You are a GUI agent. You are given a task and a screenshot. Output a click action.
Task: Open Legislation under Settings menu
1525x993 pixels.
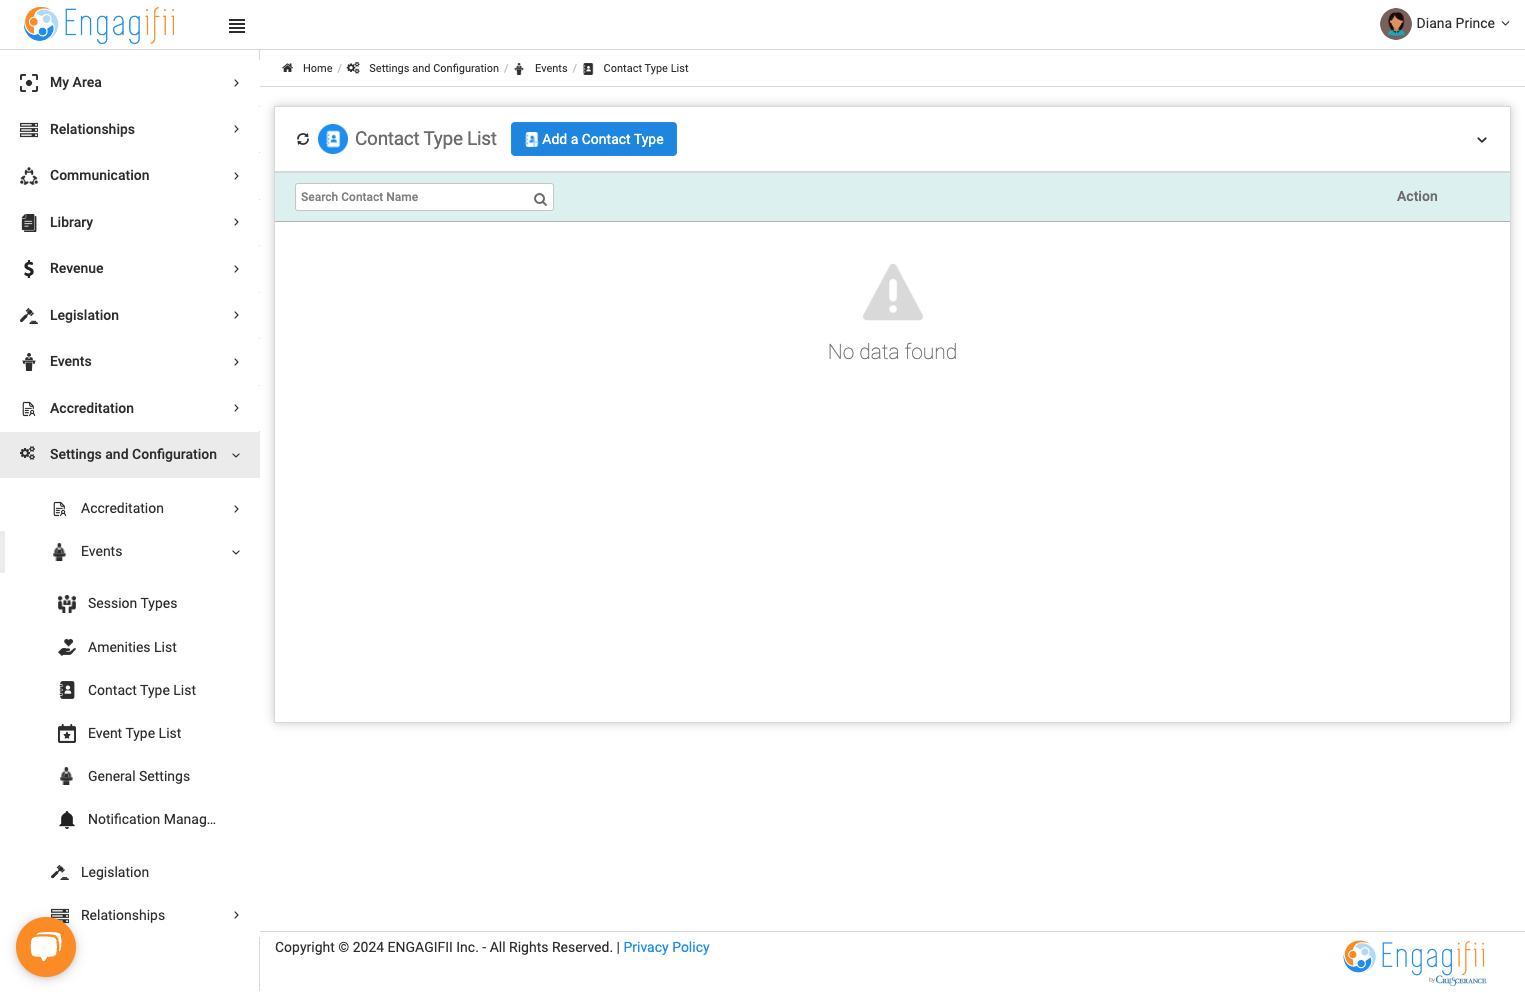coord(115,872)
